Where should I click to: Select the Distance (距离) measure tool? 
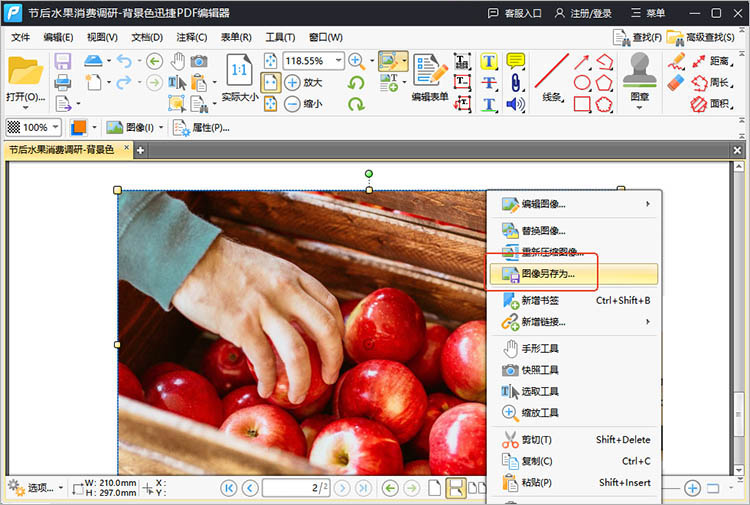tap(713, 61)
